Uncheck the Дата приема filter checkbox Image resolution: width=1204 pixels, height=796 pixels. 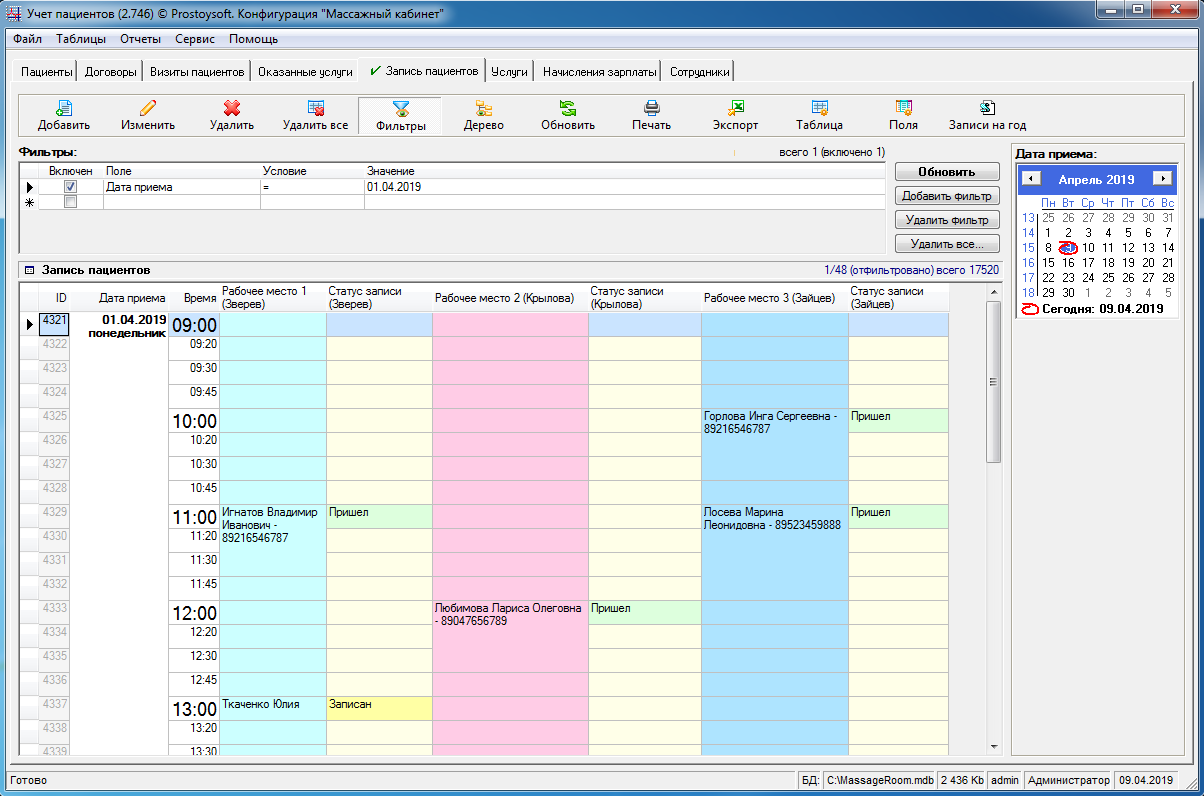coord(70,187)
